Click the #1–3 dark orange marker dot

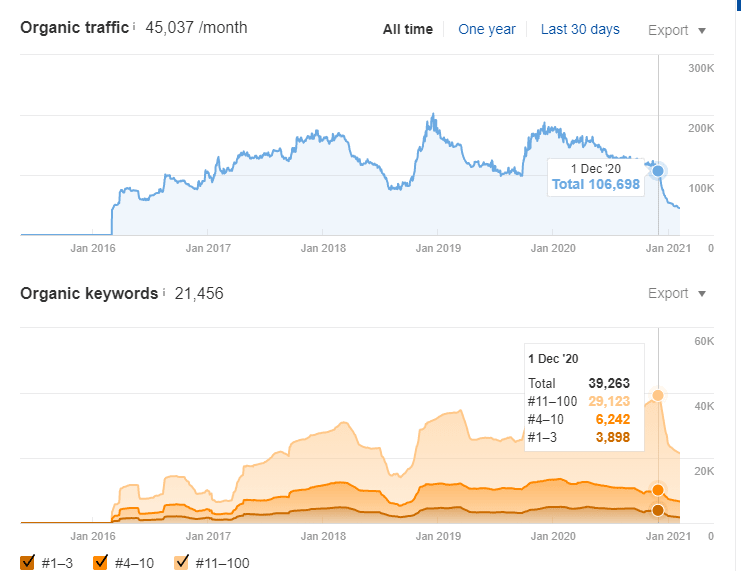(658, 510)
